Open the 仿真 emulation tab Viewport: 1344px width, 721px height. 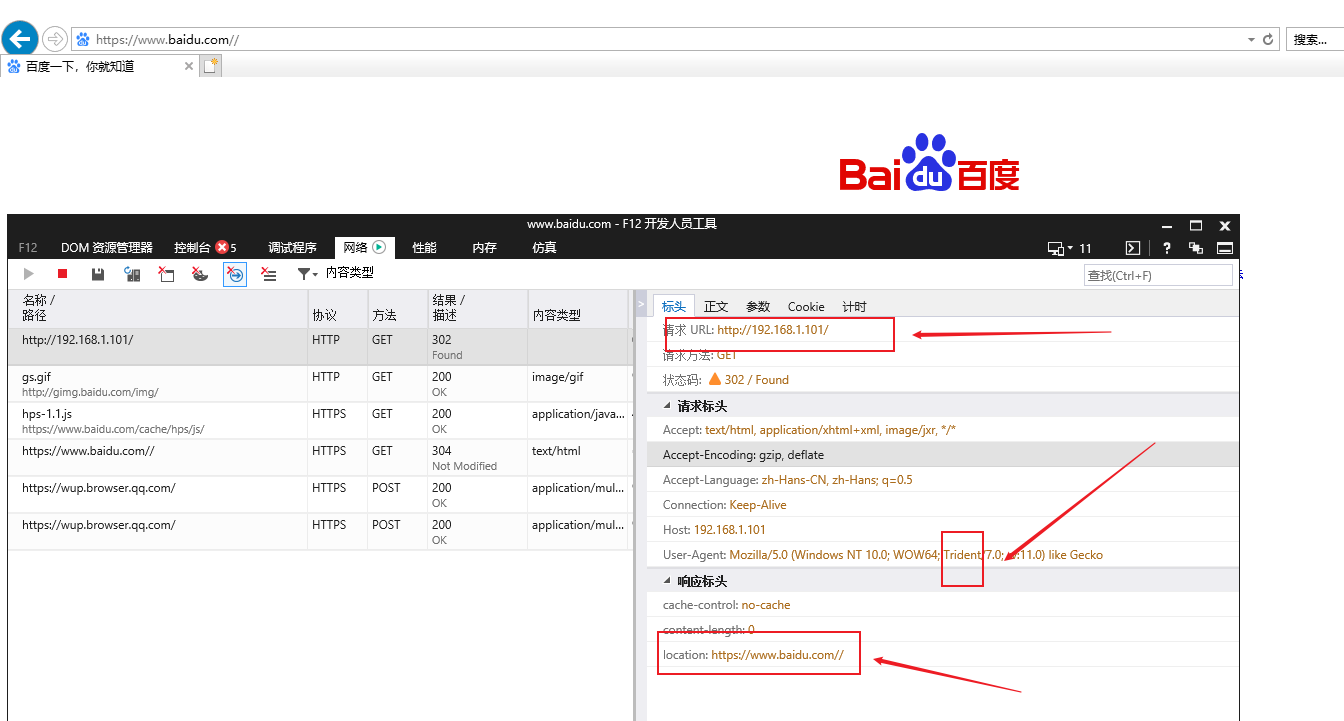pyautogui.click(x=544, y=248)
